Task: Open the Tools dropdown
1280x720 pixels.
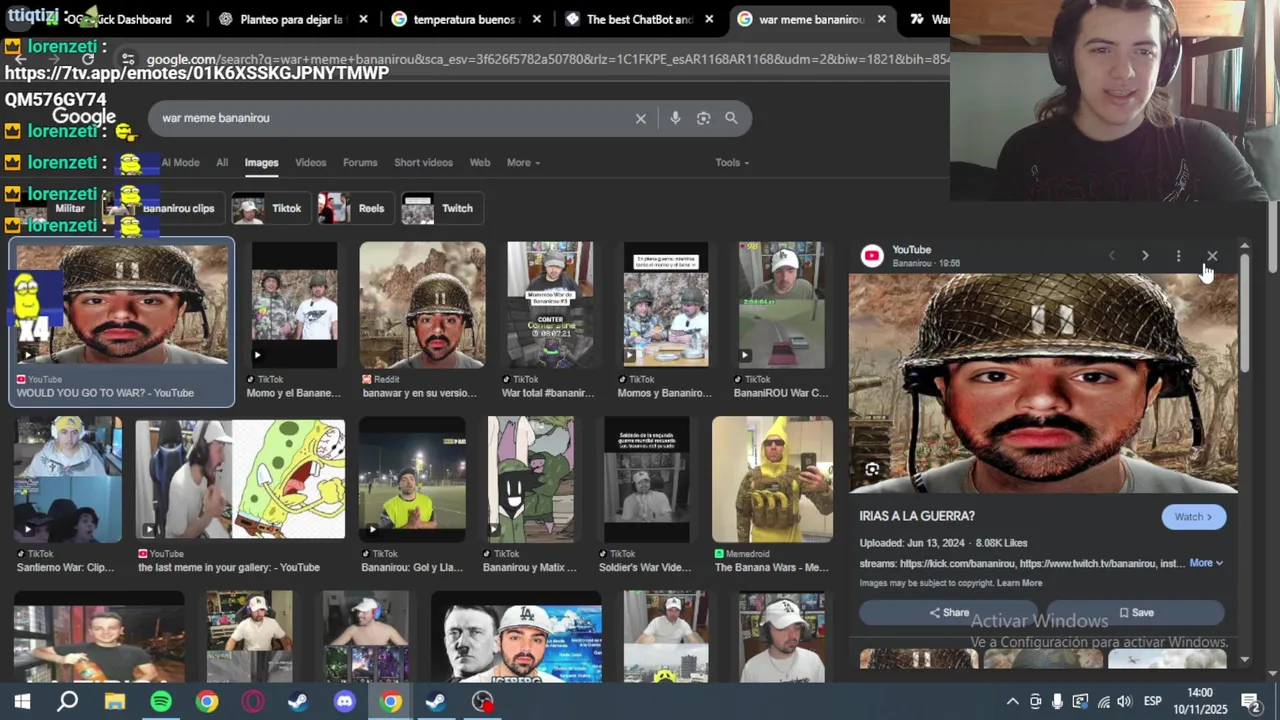Action: pos(732,163)
